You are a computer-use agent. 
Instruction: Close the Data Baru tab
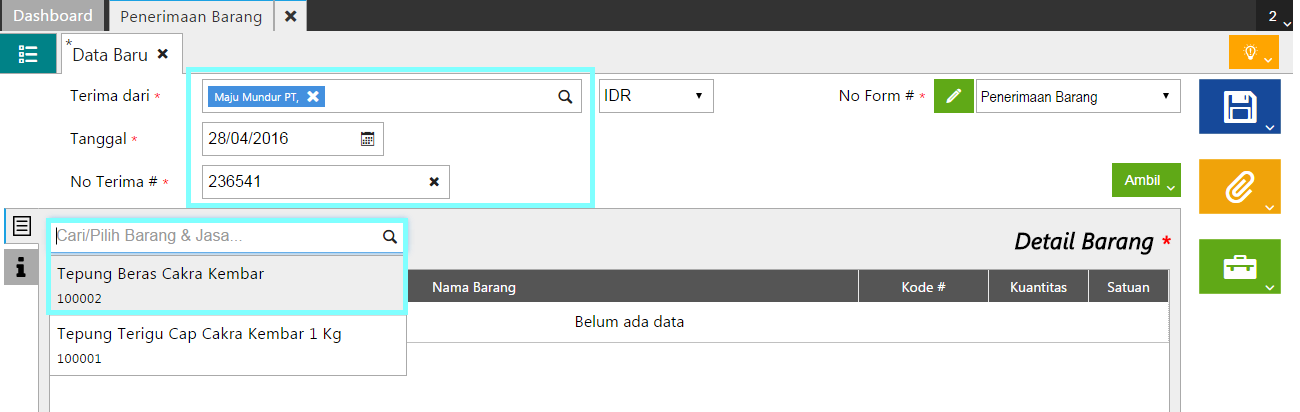point(163,54)
